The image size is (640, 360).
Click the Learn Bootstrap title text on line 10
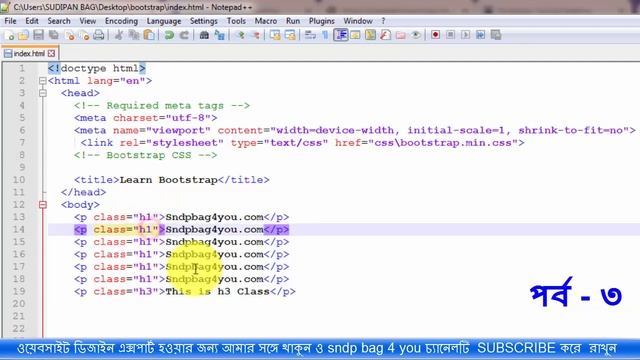coord(168,180)
